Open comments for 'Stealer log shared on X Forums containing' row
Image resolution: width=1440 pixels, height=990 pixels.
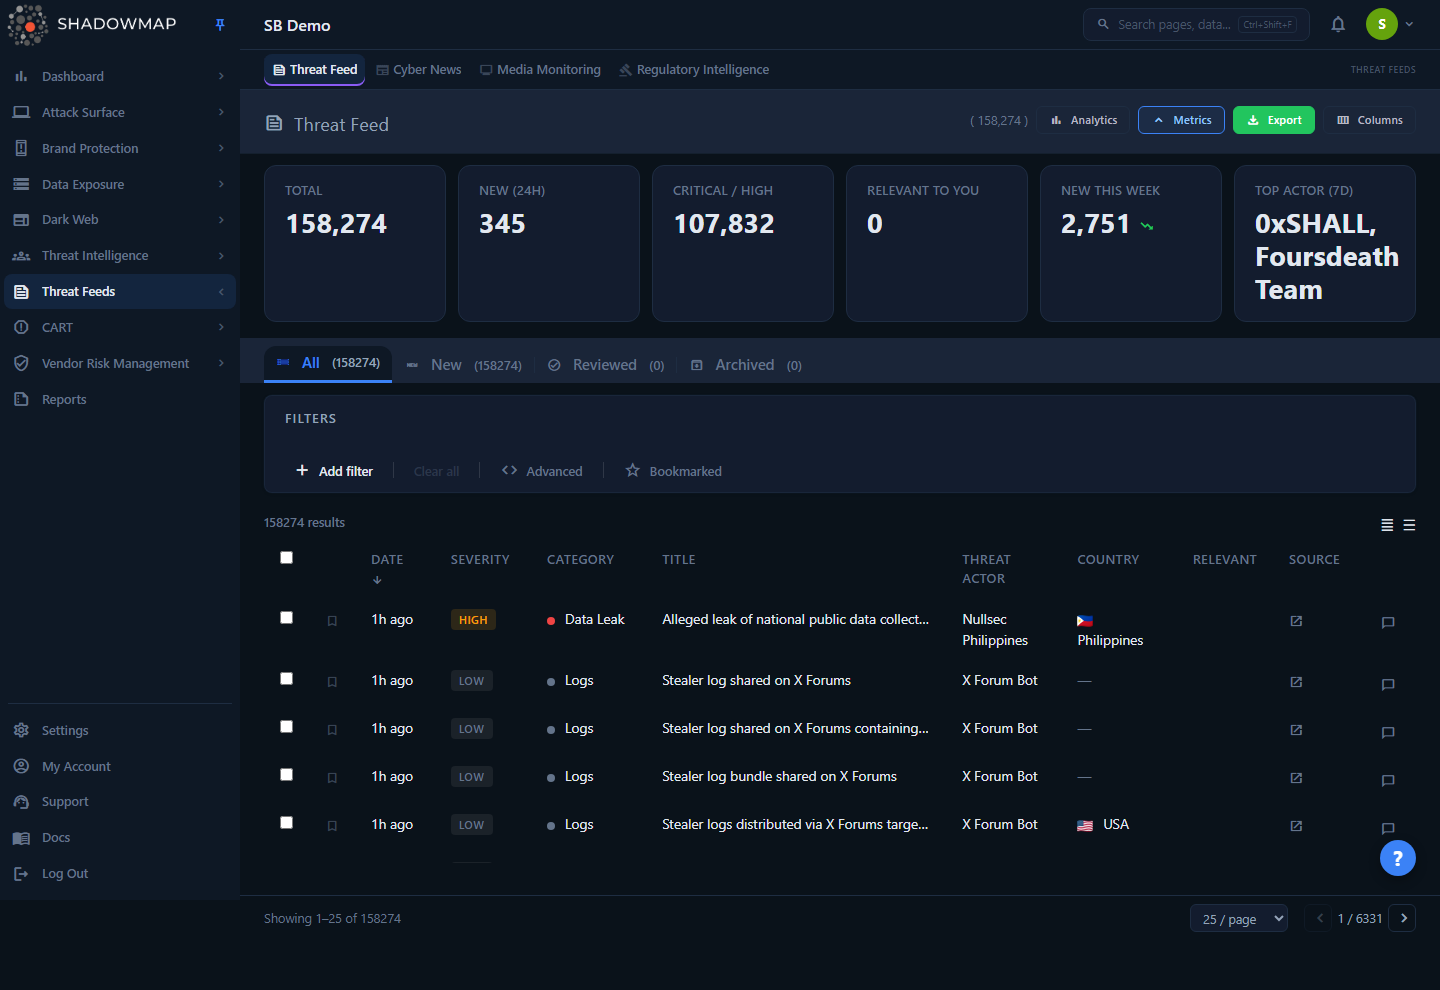(1388, 732)
